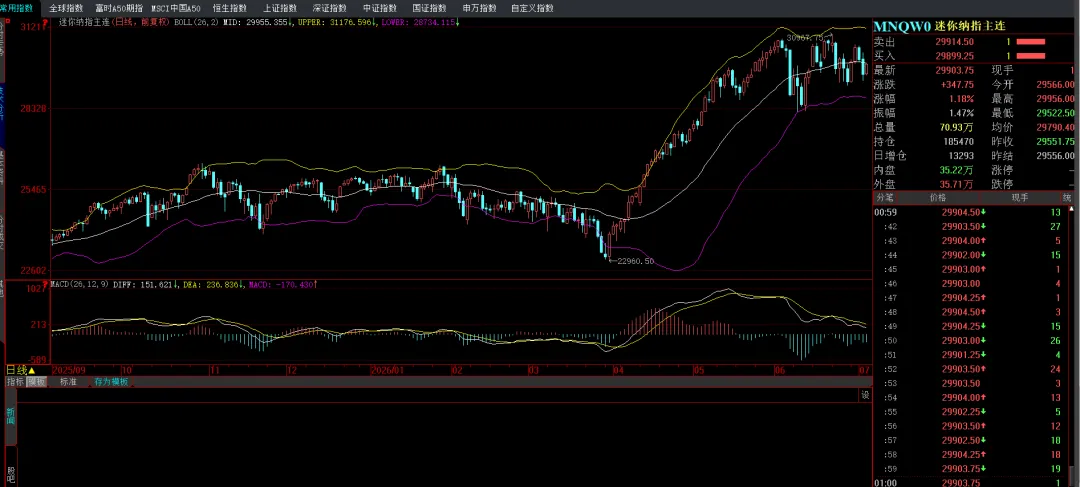
Task: Click the 今开 value 29566.00
Action: pyautogui.click(x=1055, y=85)
